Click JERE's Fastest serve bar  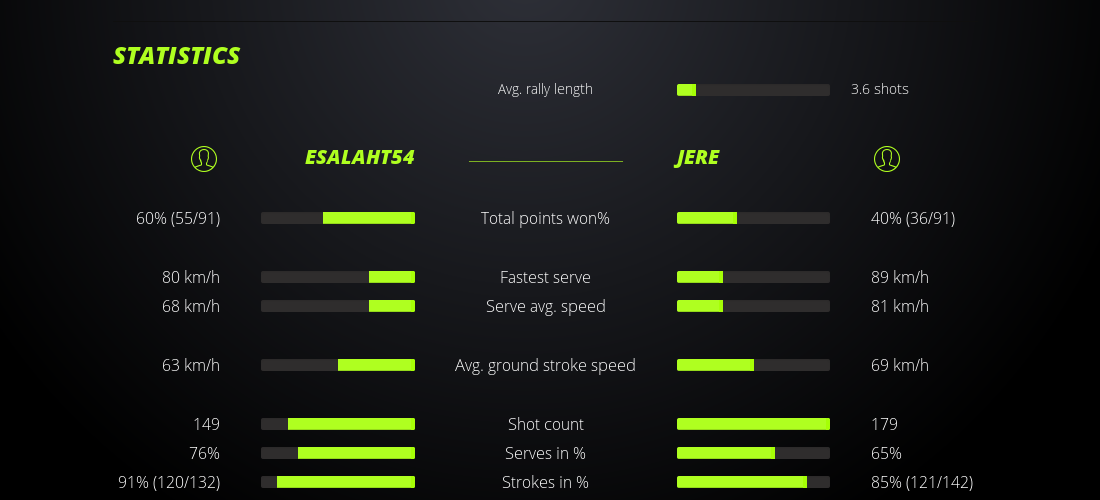(753, 277)
